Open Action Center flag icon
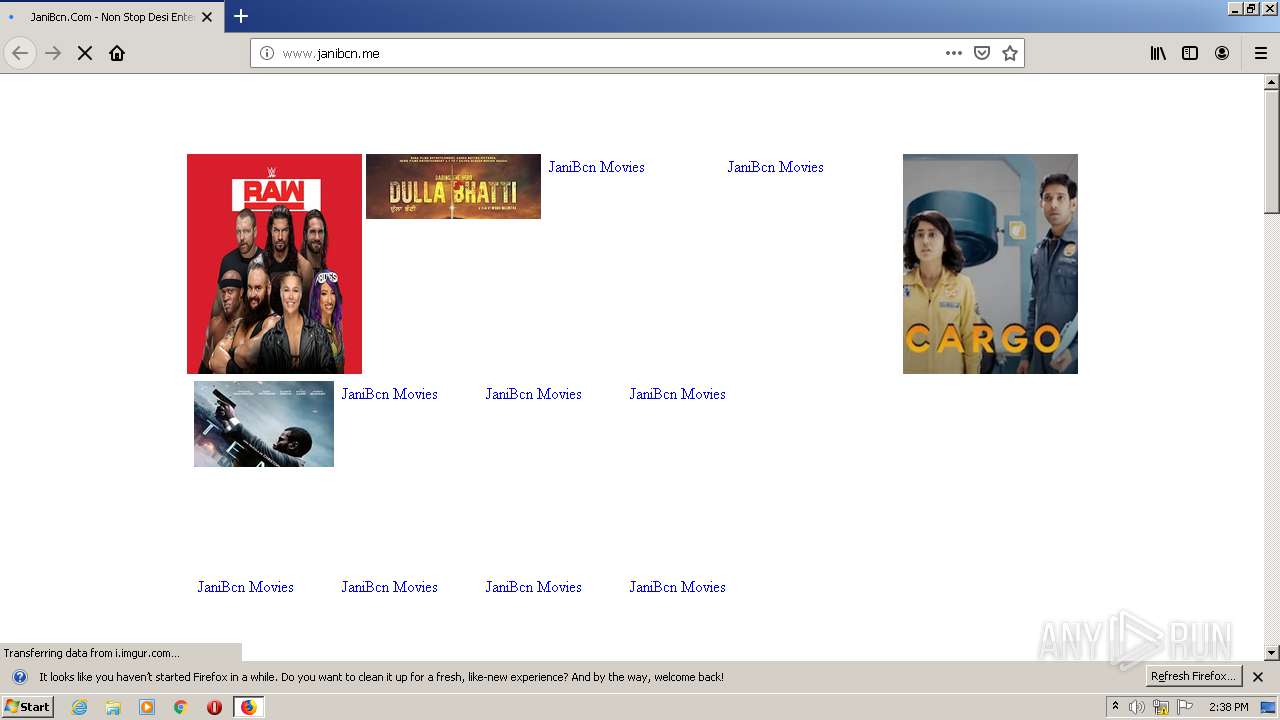 coord(1185,707)
